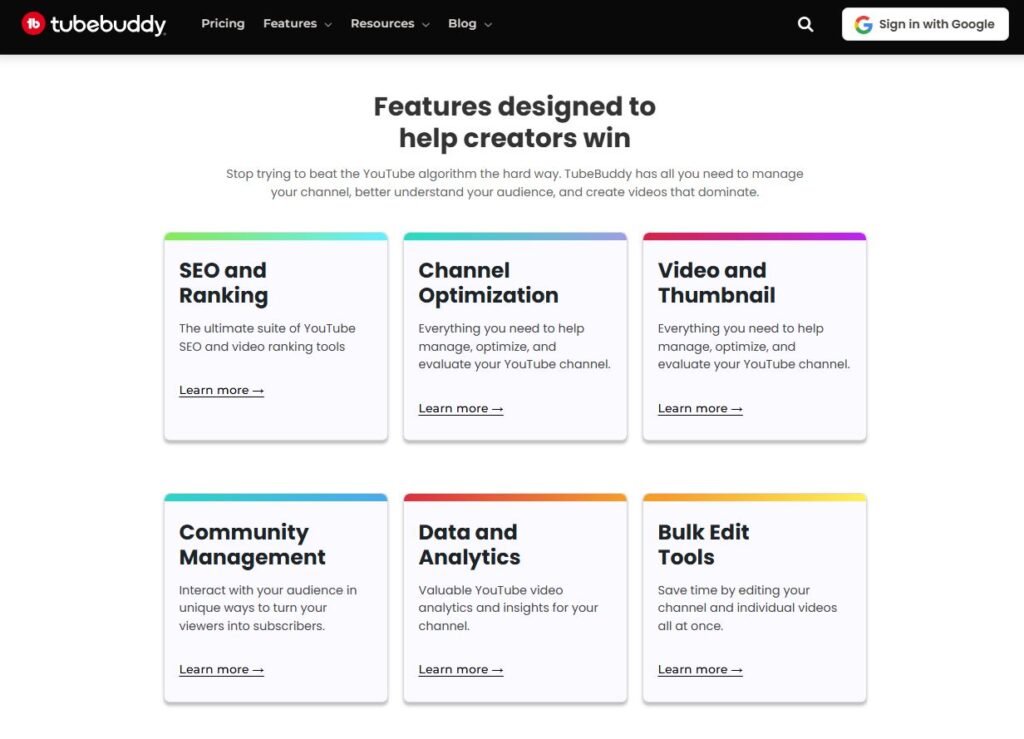Click the Bulk Edit Tools card heading
Screen dimensions: 1024x739
tap(703, 544)
